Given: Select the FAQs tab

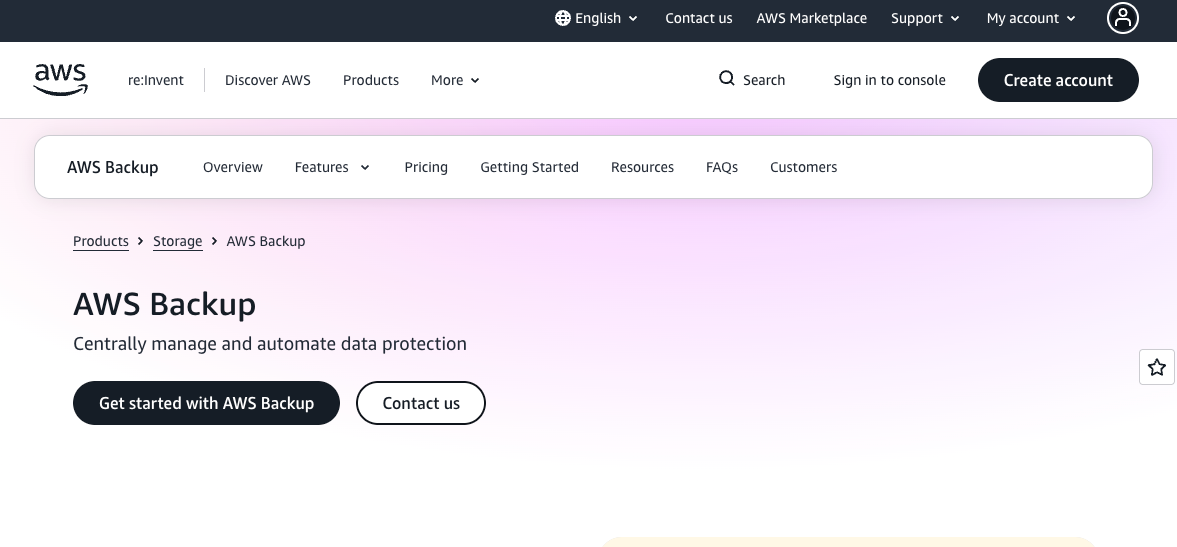Looking at the screenshot, I should [x=721, y=167].
